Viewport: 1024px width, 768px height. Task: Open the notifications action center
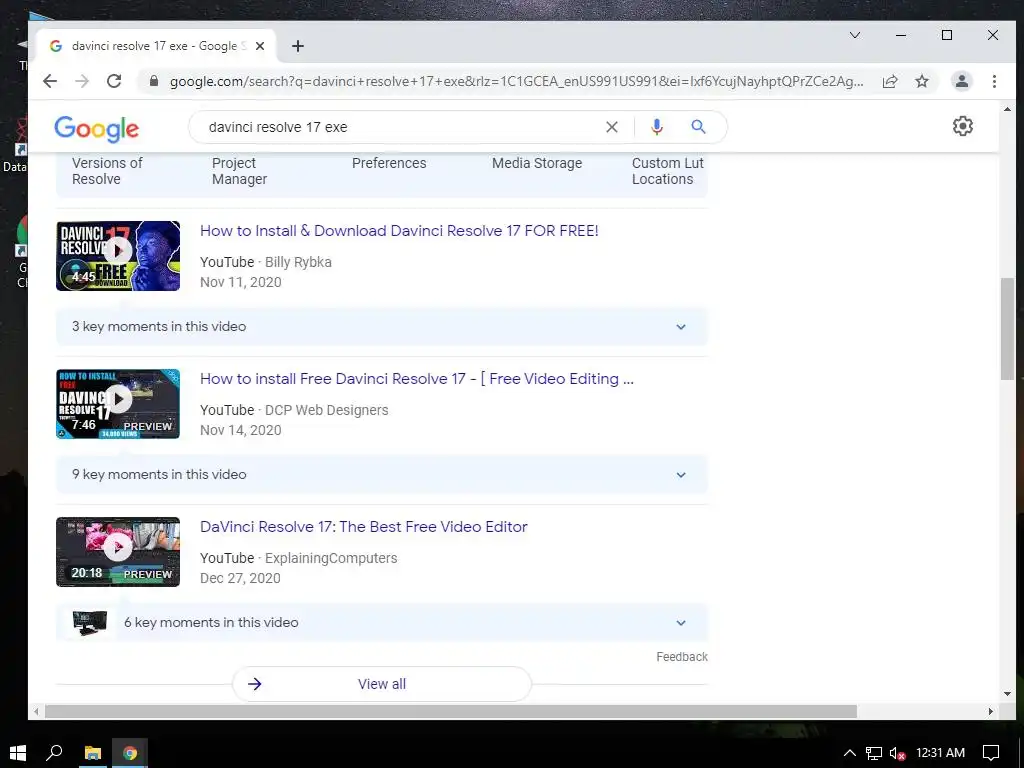point(991,753)
